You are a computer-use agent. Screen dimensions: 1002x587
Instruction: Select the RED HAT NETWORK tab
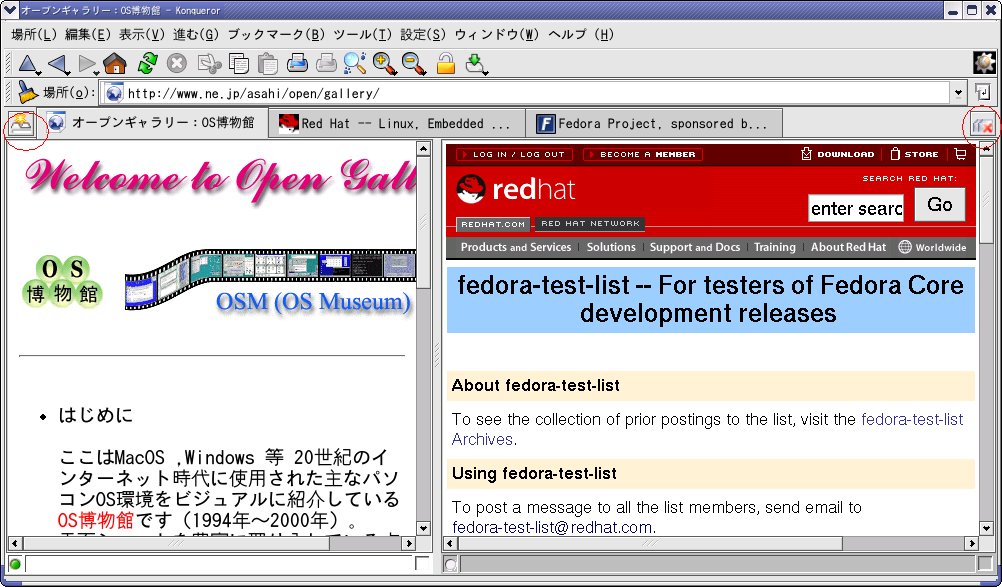click(x=590, y=224)
